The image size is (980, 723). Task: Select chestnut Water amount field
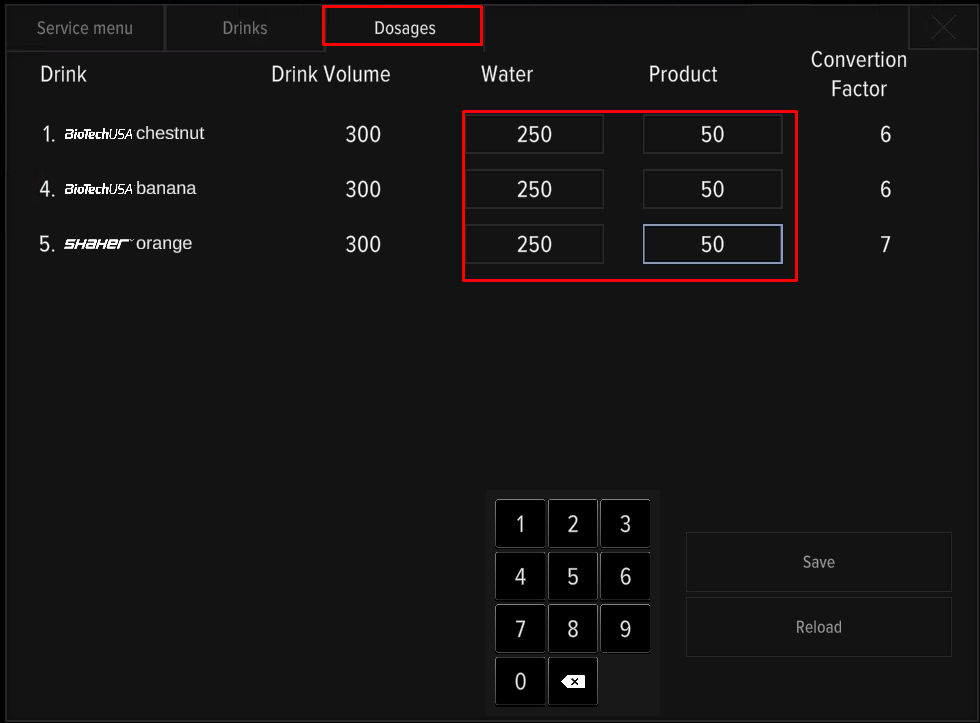534,134
